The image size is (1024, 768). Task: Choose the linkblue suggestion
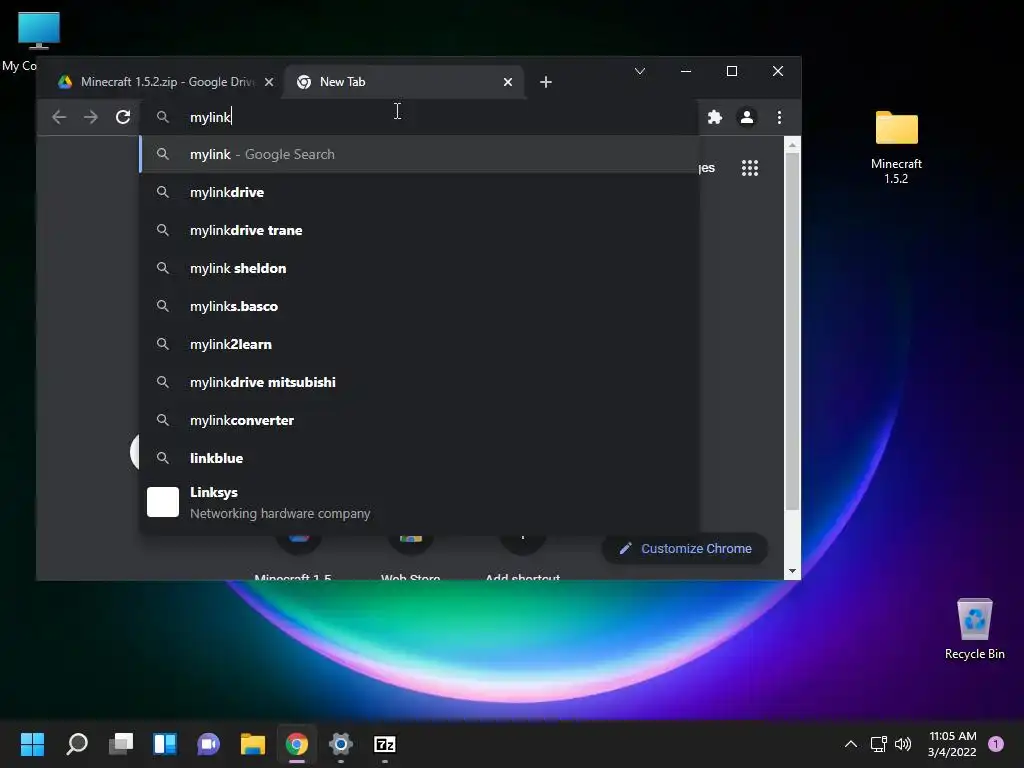[x=419, y=458]
